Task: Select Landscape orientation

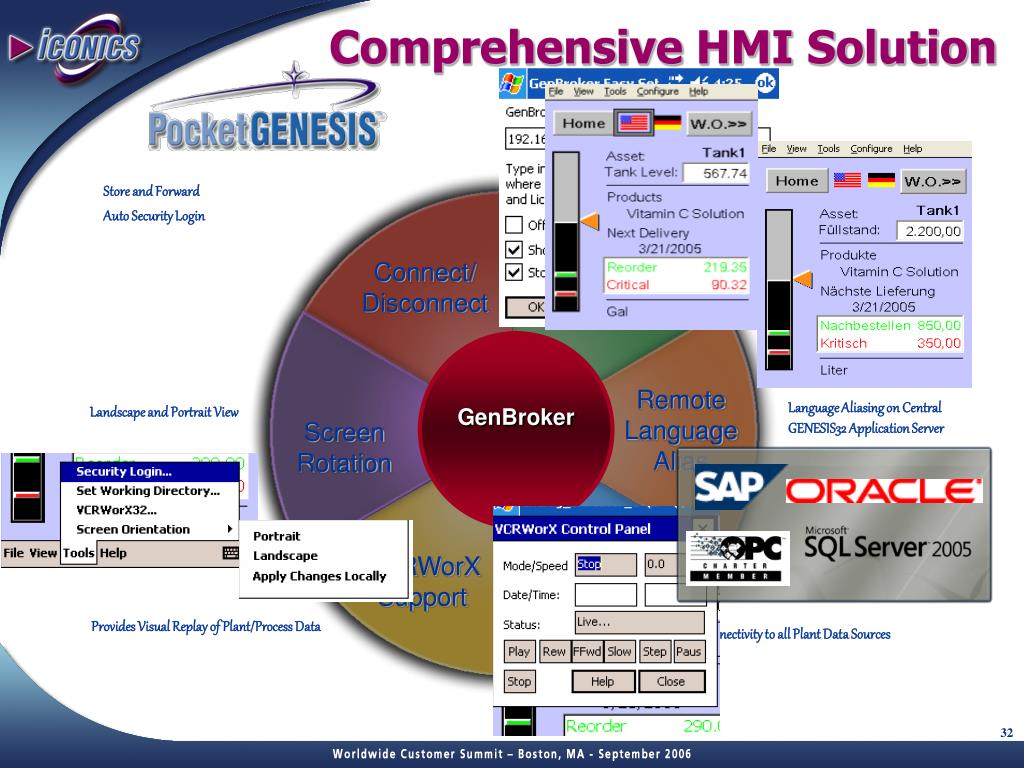Action: coord(285,556)
